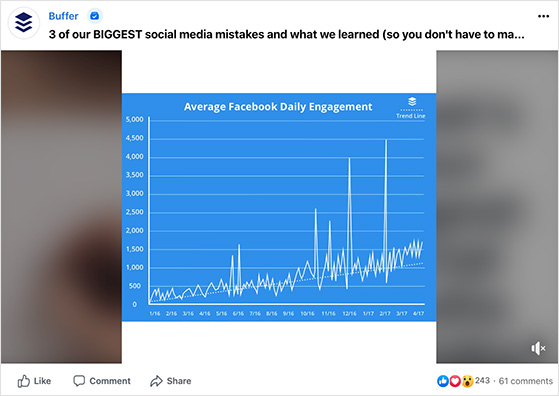The height and width of the screenshot is (396, 559).
Task: Click the Buffer page name link
Action: point(63,16)
